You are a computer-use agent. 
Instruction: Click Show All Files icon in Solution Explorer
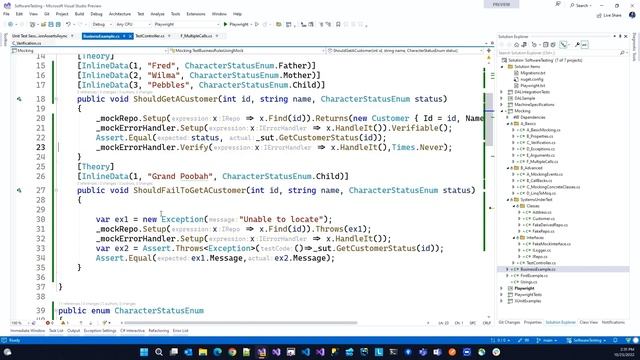[553, 44]
